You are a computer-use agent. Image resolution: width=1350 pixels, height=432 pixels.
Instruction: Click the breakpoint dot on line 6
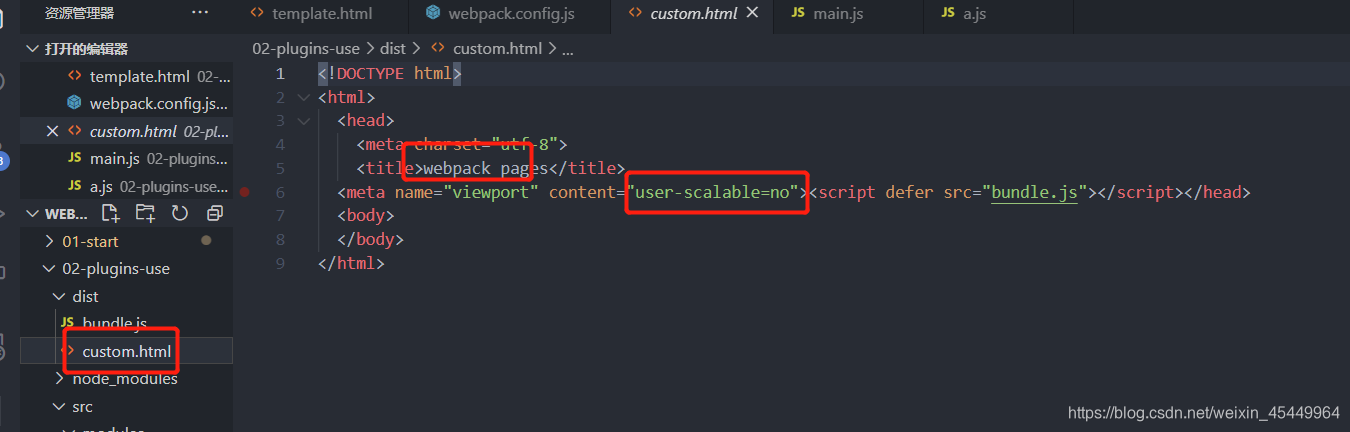[245, 192]
